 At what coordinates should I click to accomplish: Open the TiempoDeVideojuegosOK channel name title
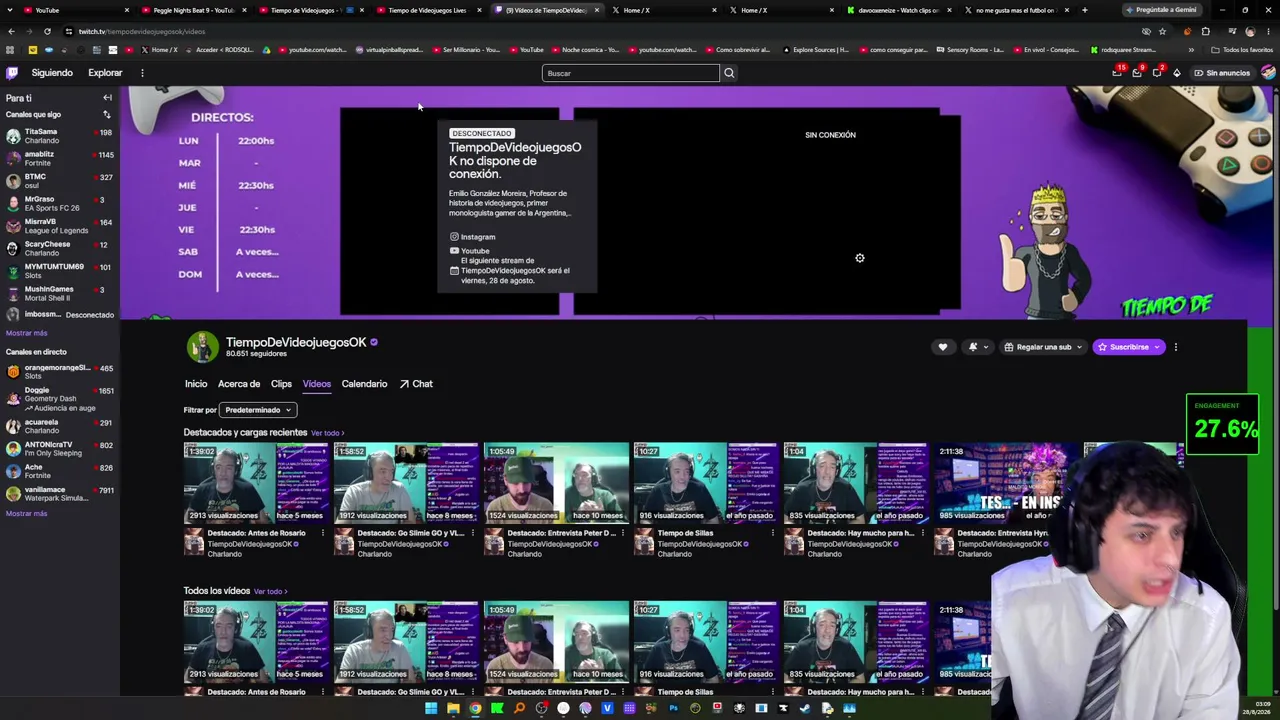[296, 342]
